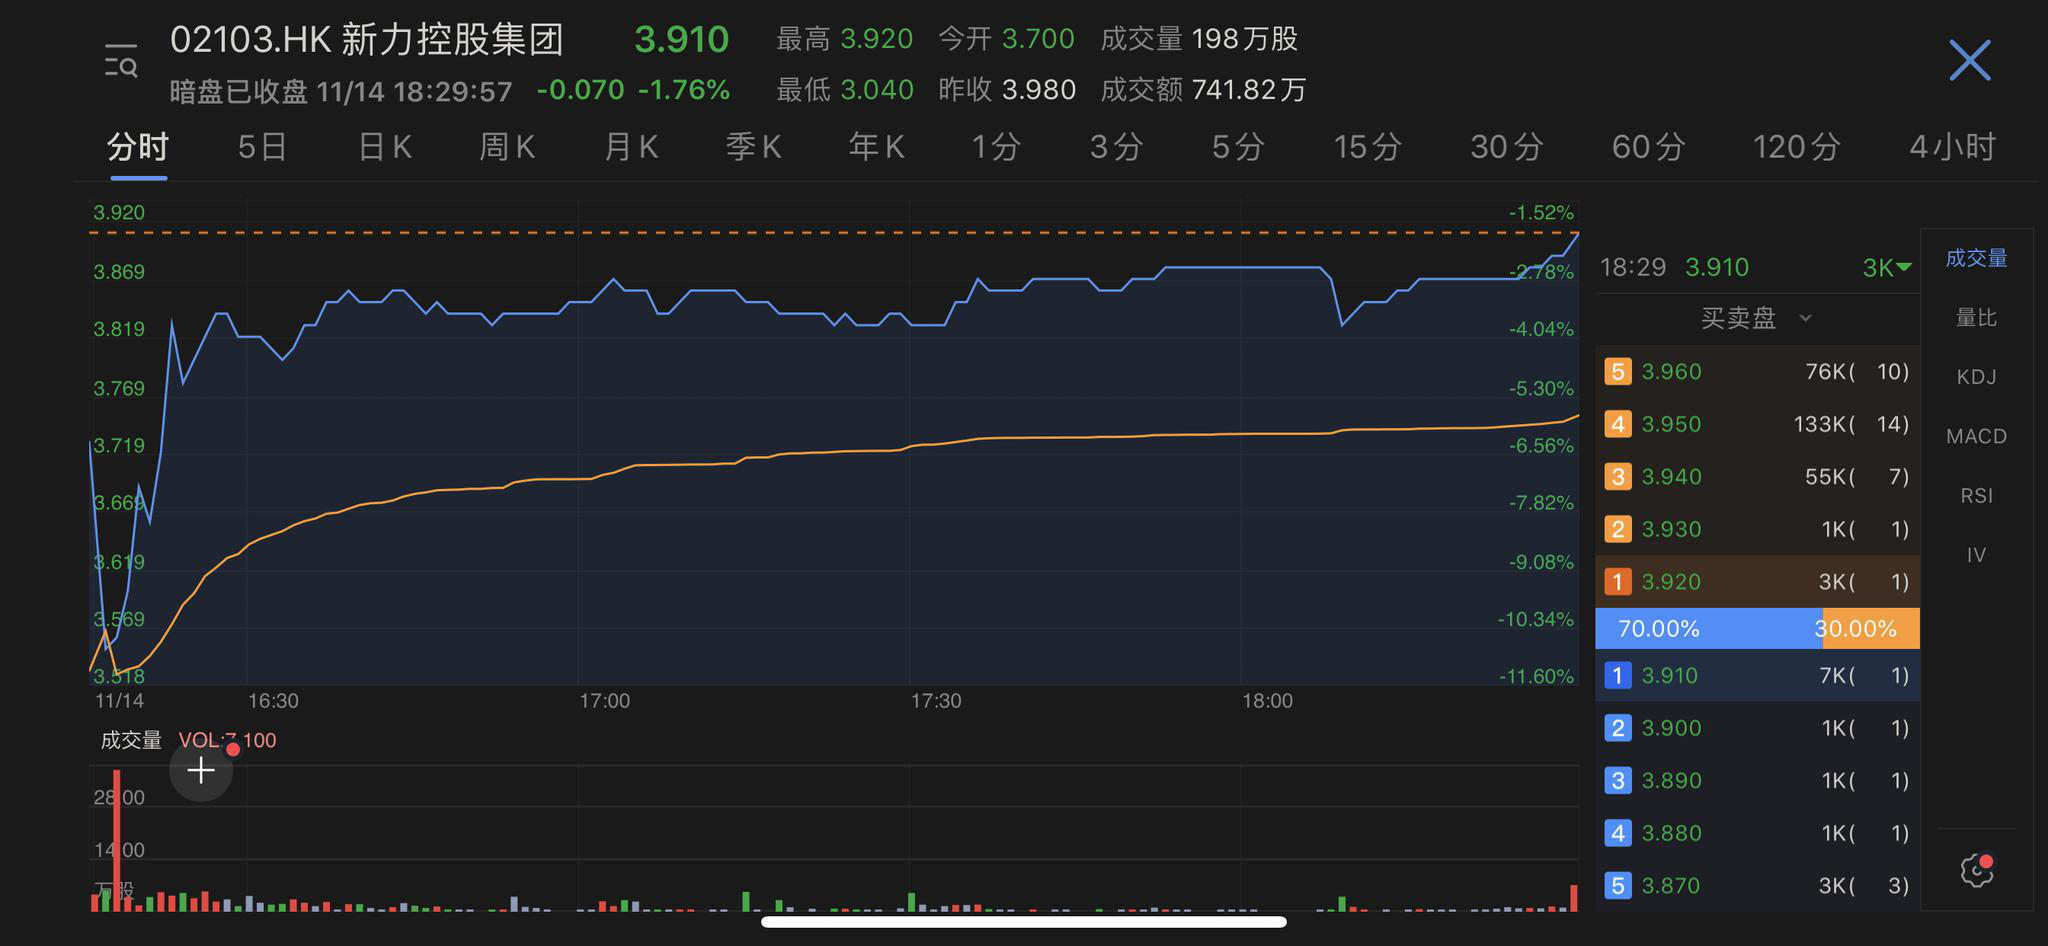Select the 4小时 interval tab
The image size is (2048, 946).
click(1952, 148)
